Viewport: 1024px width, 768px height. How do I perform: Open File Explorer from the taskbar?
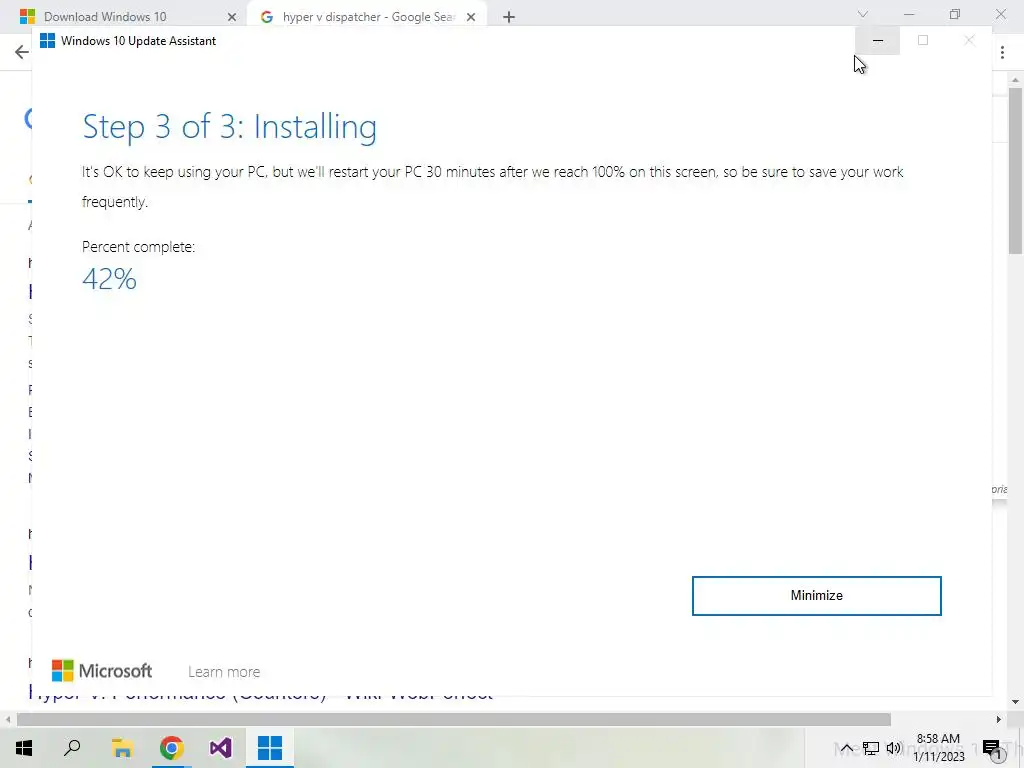[122, 748]
